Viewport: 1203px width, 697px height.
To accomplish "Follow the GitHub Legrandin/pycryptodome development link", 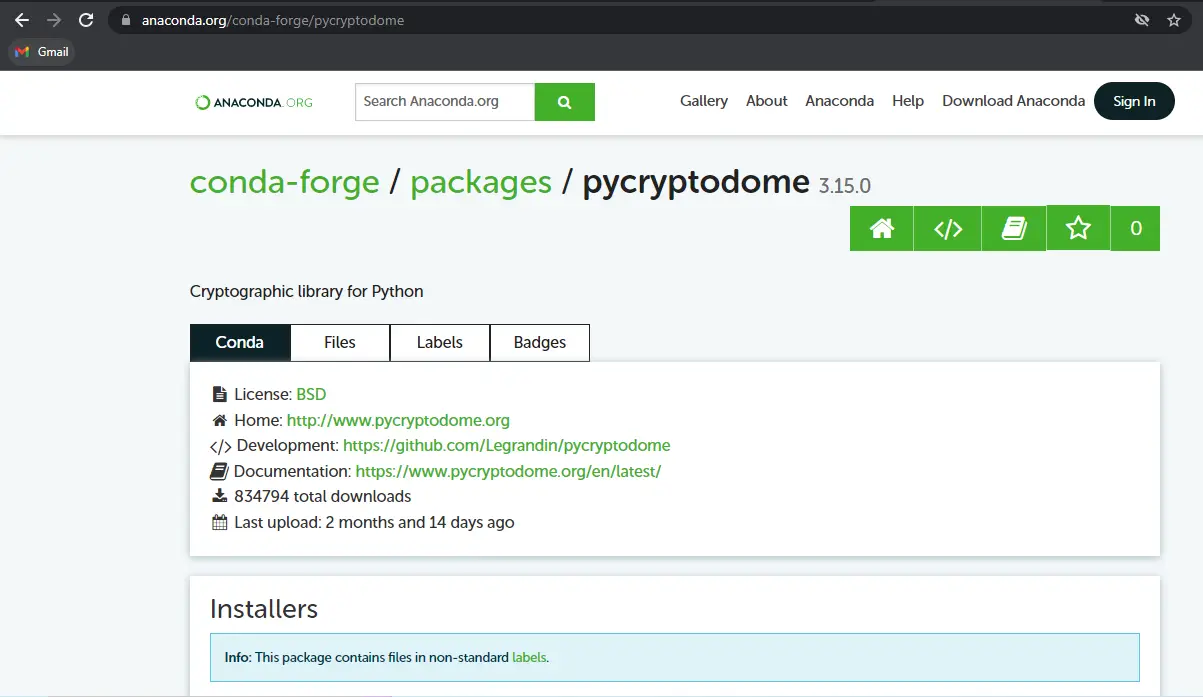I will coord(506,445).
